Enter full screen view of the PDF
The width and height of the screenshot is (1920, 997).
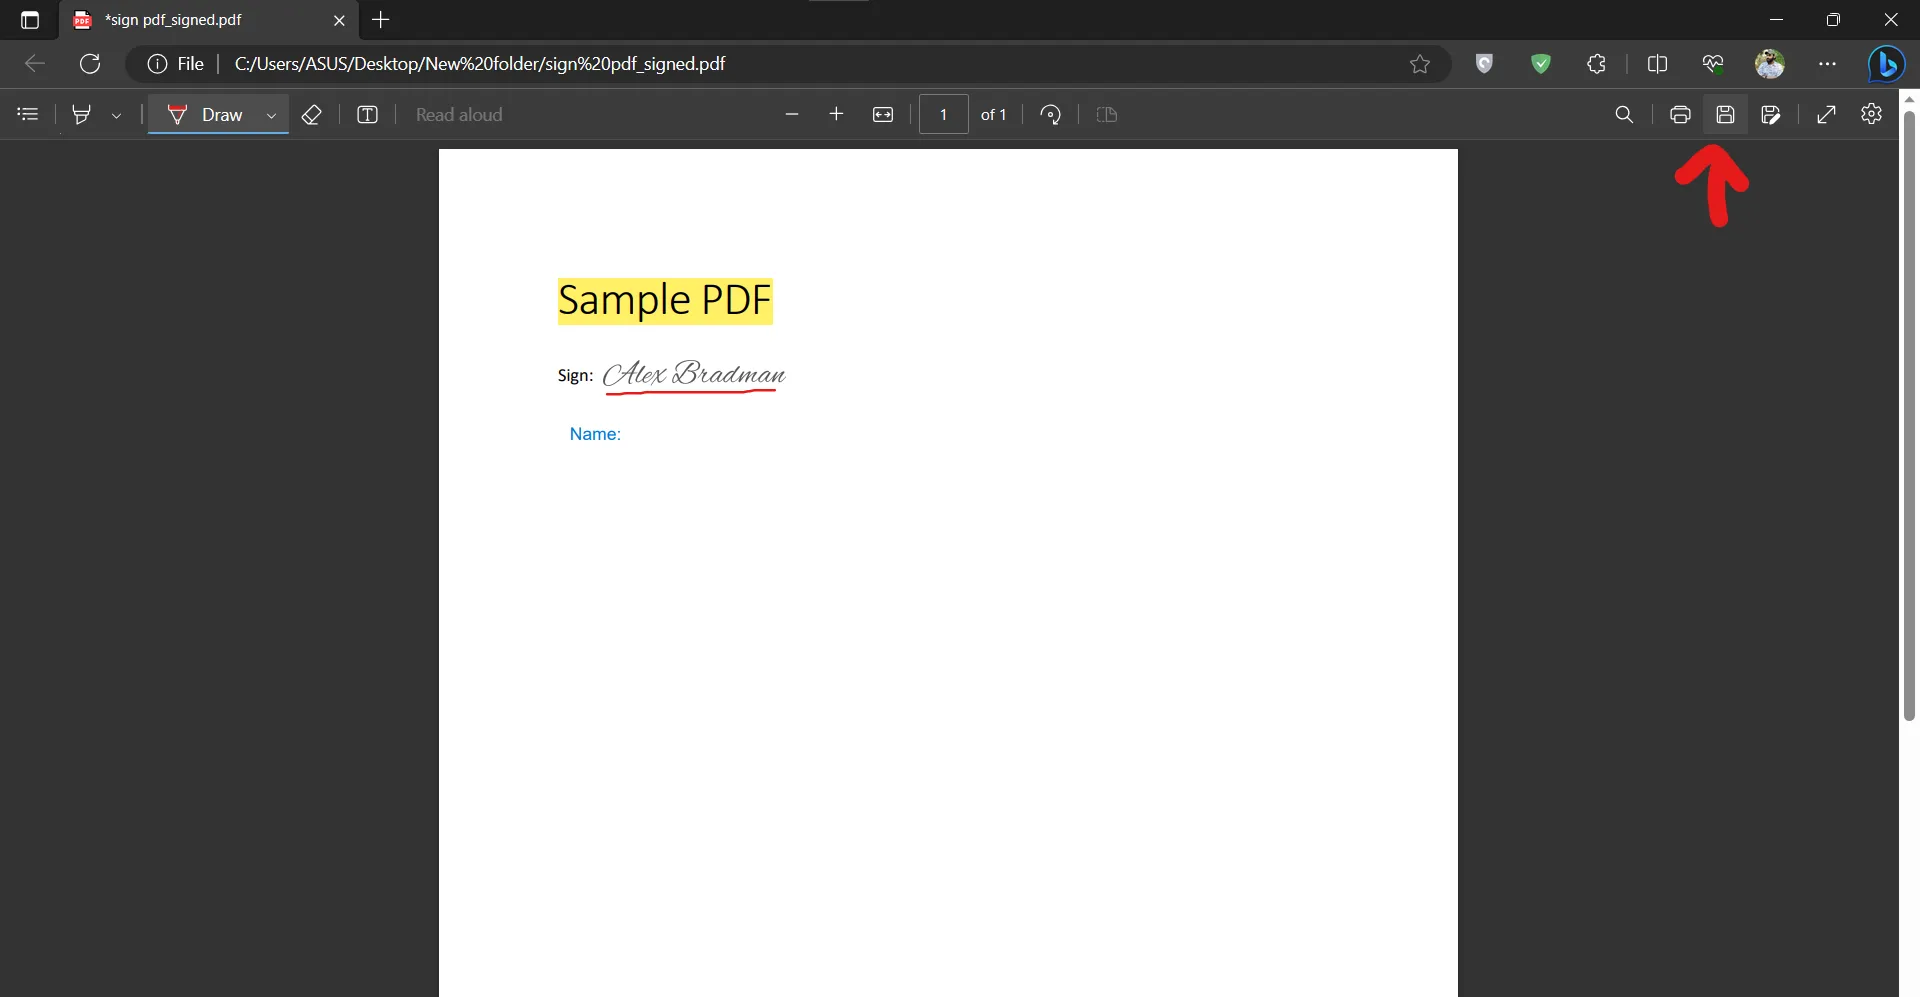[1826, 114]
